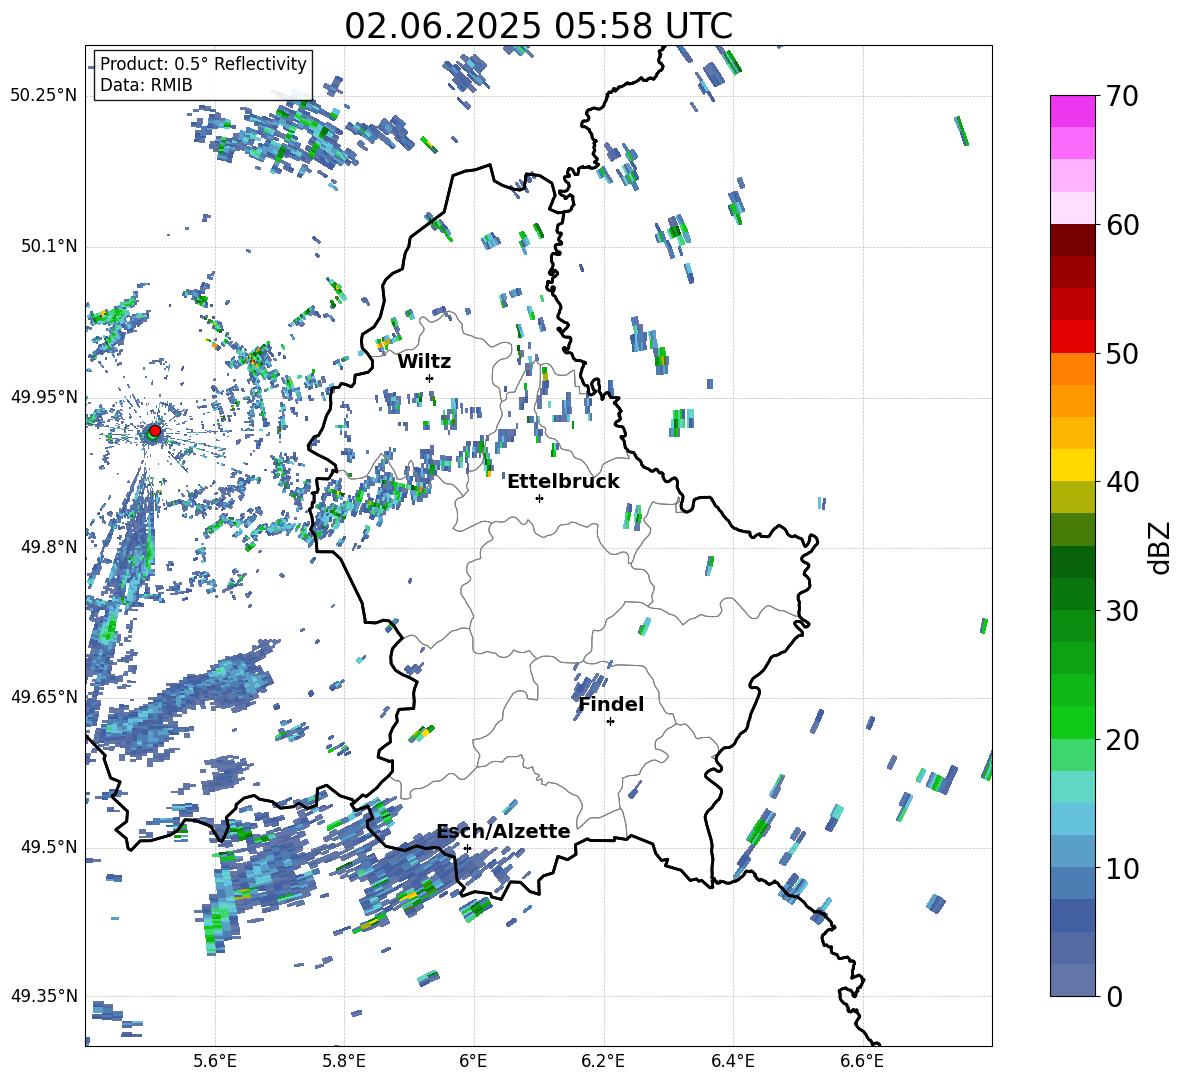Click the 5.8°E longitude label
Viewport: 1184px width, 1081px height.
click(344, 1061)
